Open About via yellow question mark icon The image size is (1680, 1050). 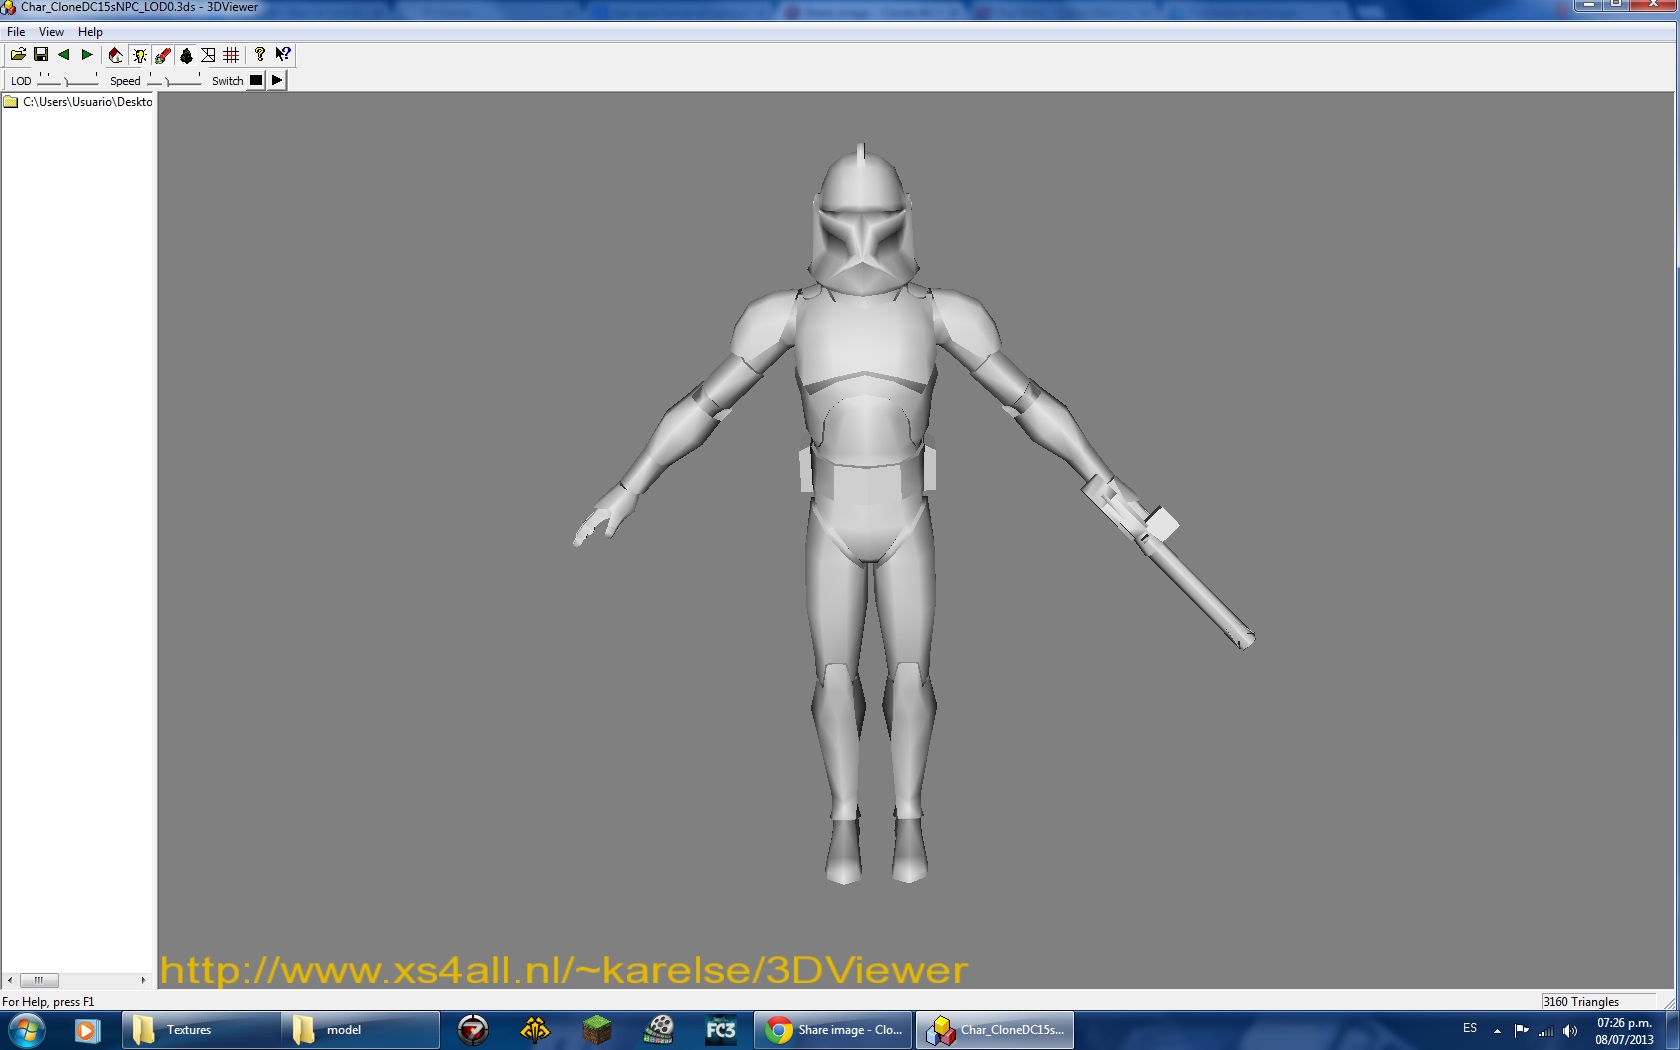click(260, 55)
